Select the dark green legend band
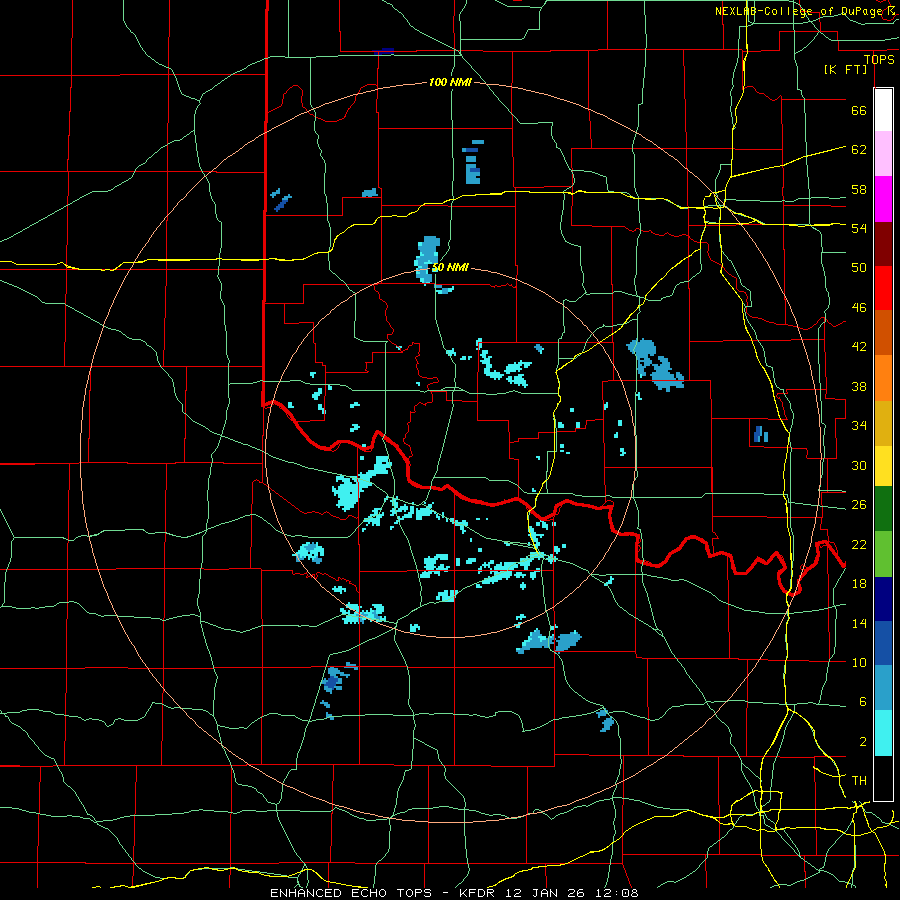900x900 pixels. tap(883, 508)
